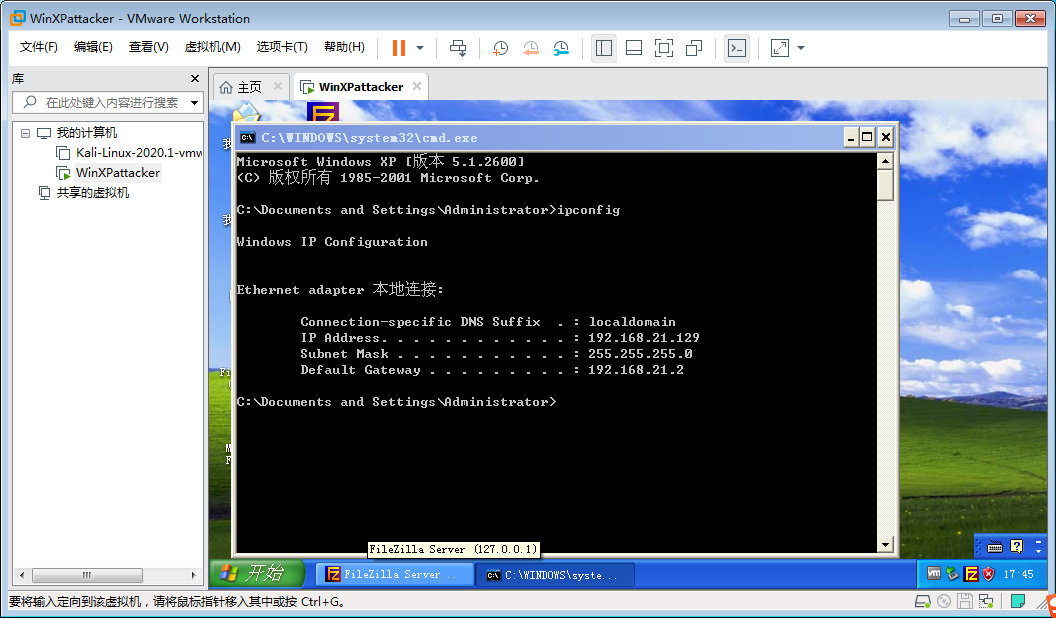Collapse the 我的计算机 tree node
The height and width of the screenshot is (618, 1056).
(x=26, y=133)
